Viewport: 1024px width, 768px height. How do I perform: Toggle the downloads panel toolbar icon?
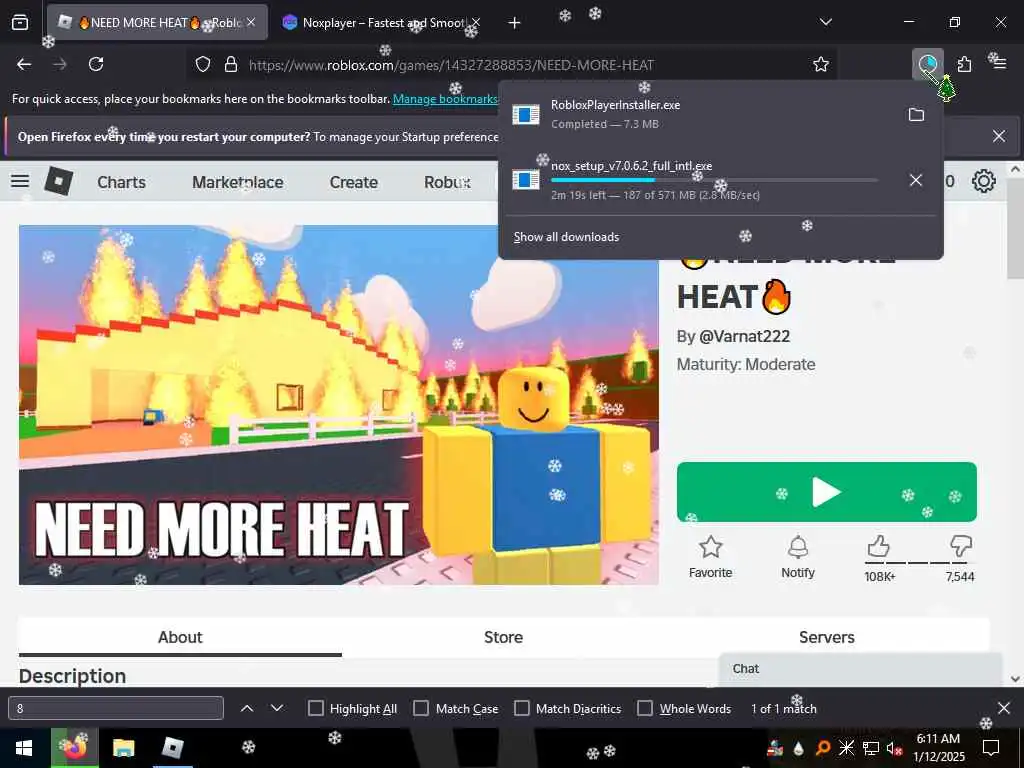tap(927, 64)
